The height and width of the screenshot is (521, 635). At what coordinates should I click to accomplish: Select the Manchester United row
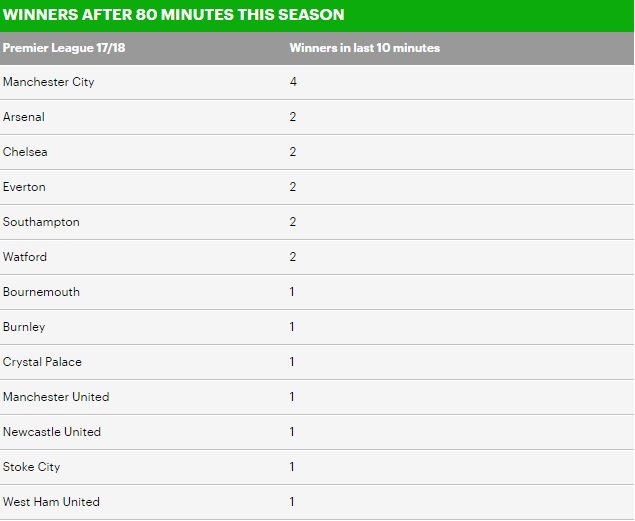(x=56, y=397)
